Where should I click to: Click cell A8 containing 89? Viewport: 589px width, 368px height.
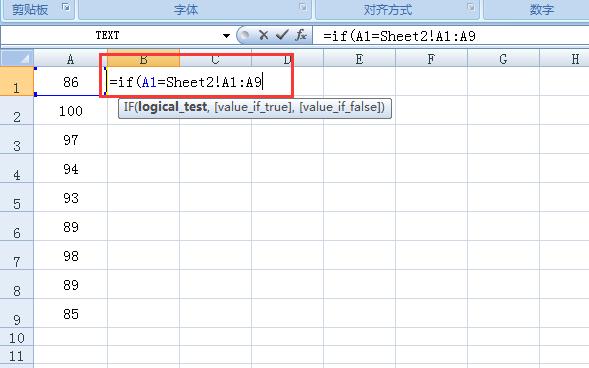coord(71,284)
